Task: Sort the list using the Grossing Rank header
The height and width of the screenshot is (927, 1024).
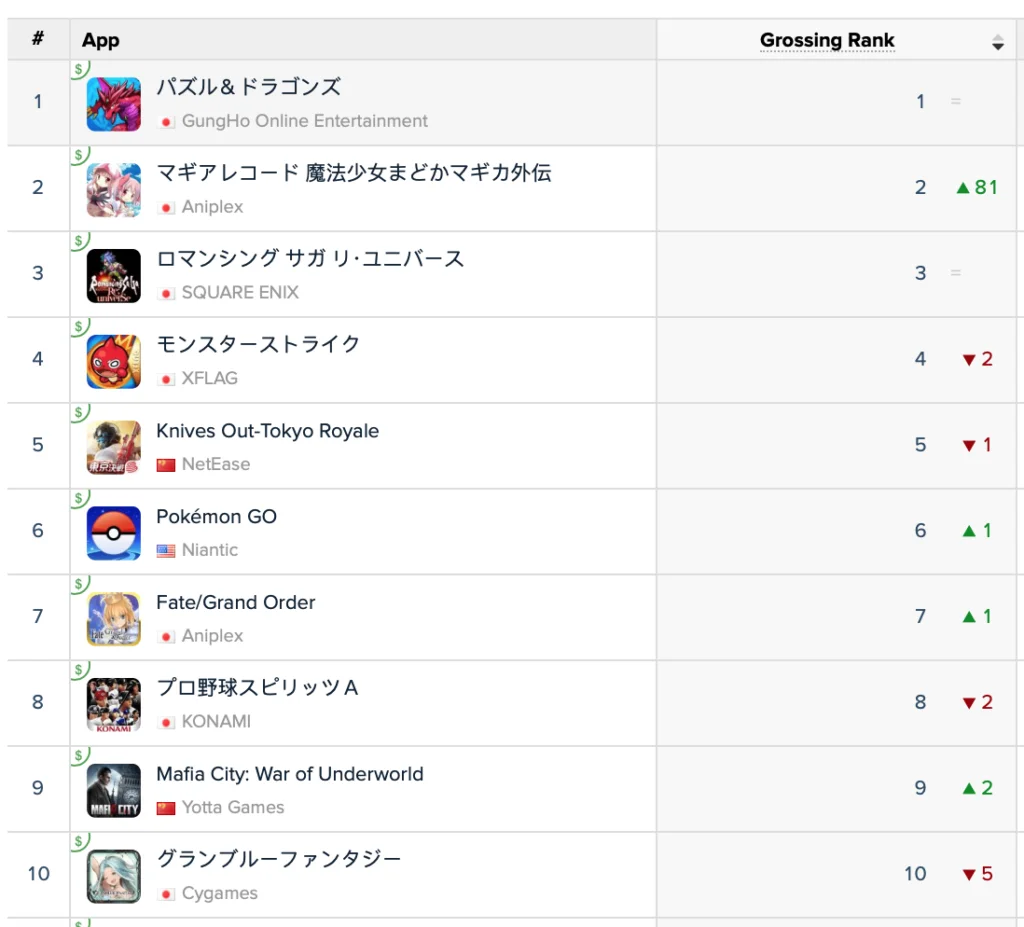Action: (x=827, y=40)
